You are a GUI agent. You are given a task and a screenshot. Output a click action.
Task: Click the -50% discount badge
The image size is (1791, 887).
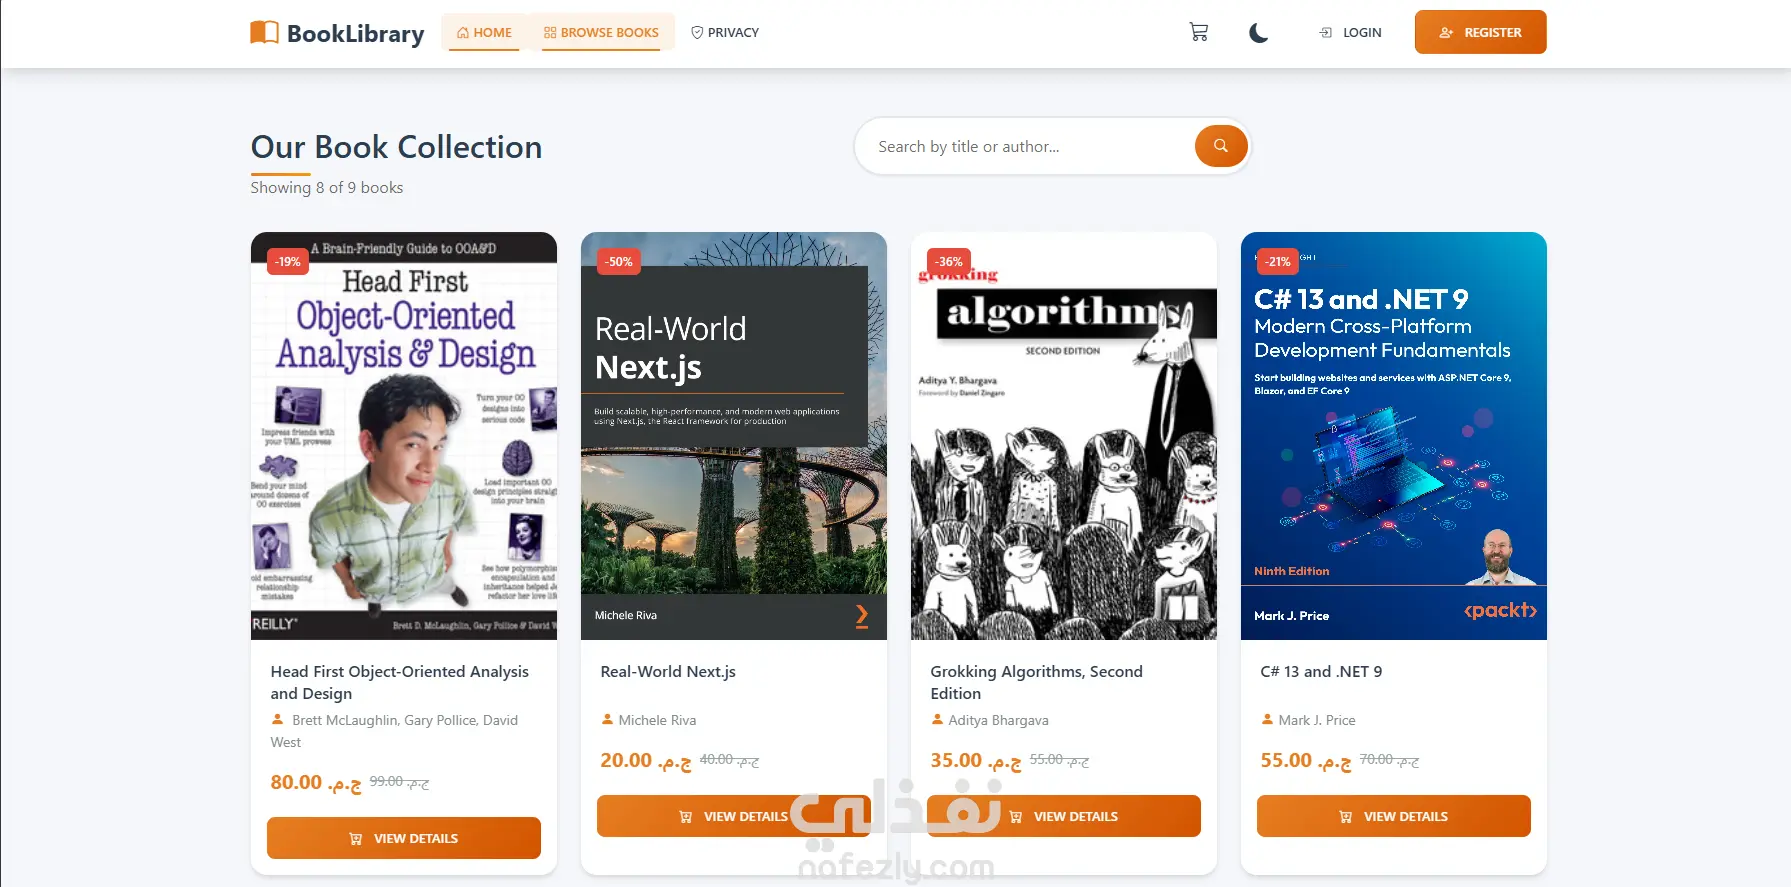click(x=619, y=262)
